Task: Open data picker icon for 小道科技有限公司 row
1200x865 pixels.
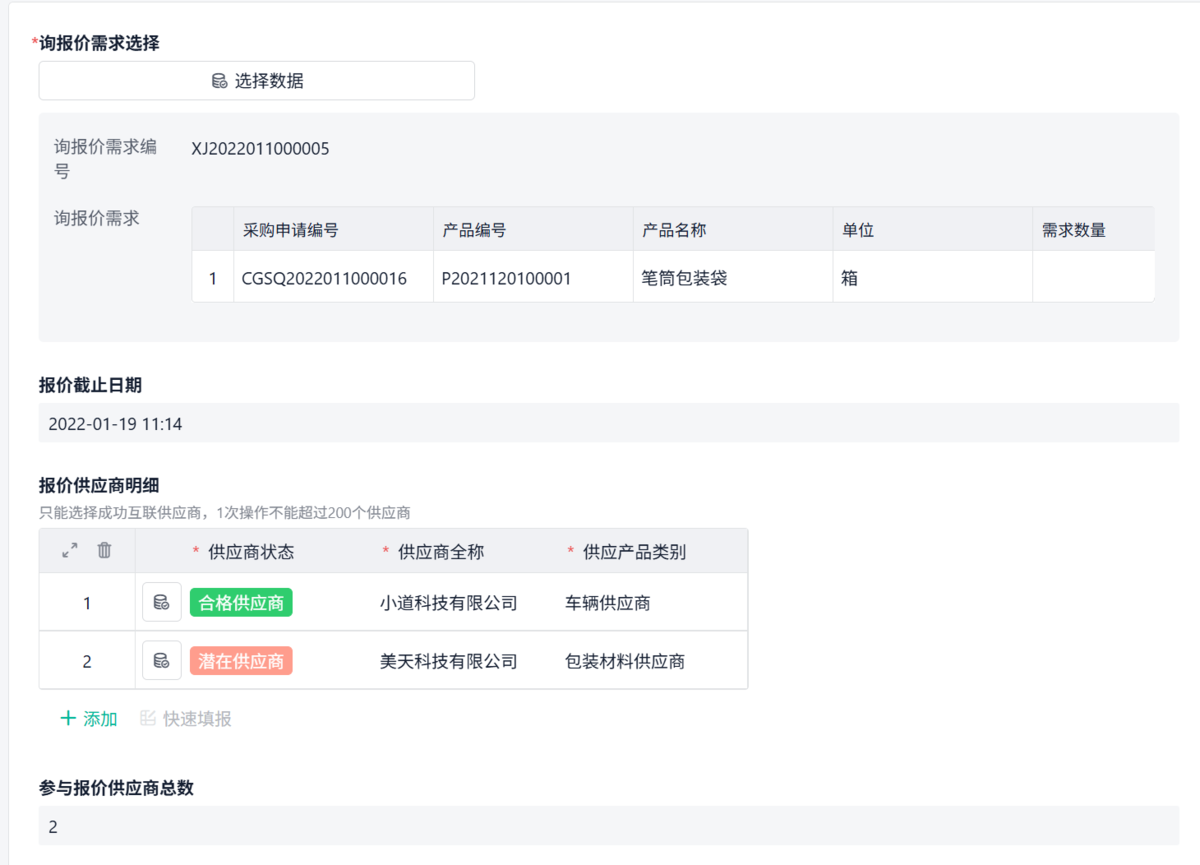Action: 161,603
